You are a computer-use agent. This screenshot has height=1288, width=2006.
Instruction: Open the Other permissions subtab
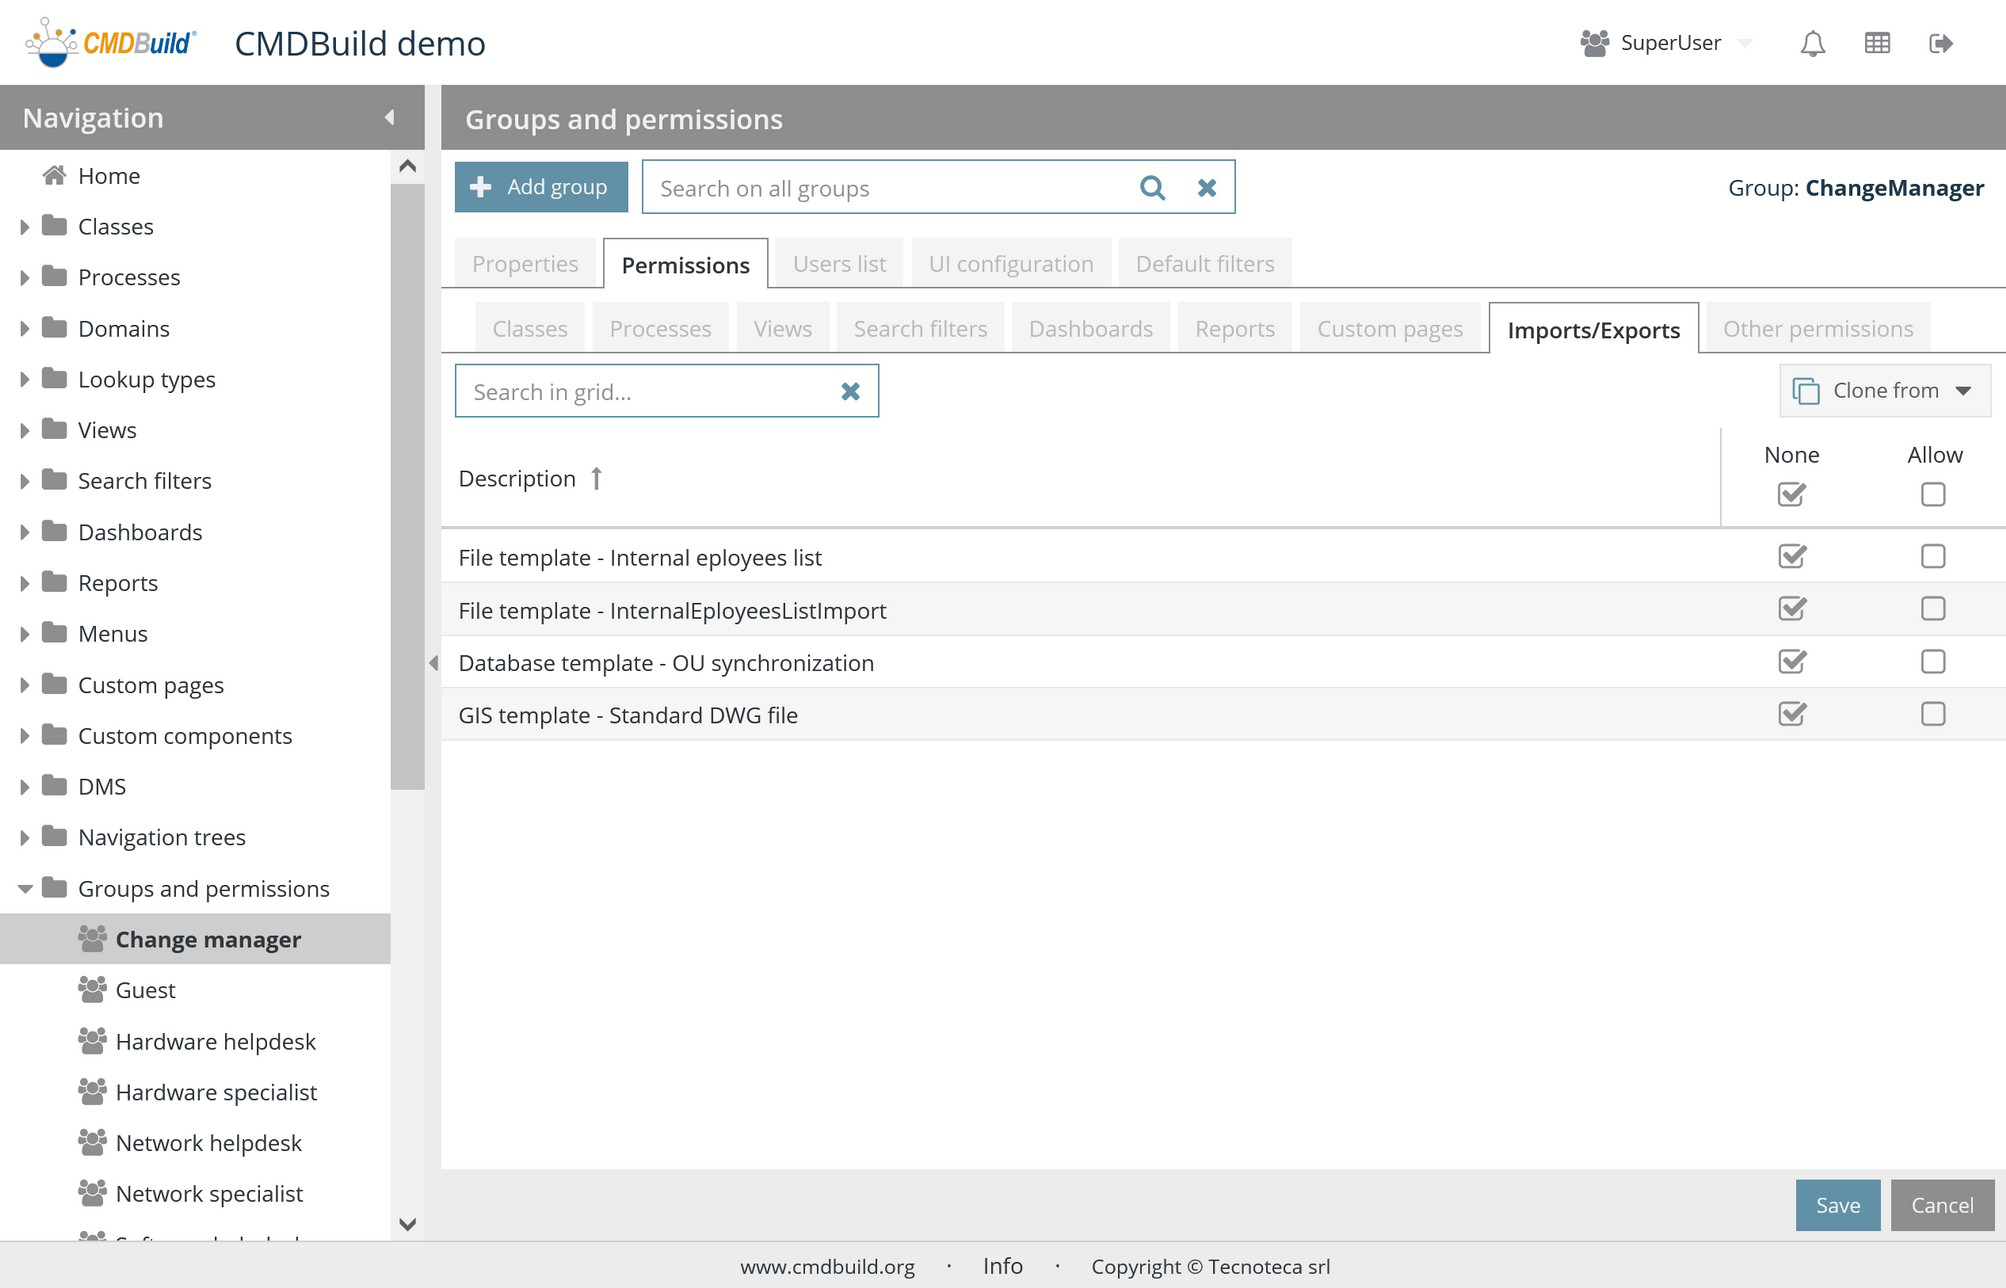tap(1817, 329)
